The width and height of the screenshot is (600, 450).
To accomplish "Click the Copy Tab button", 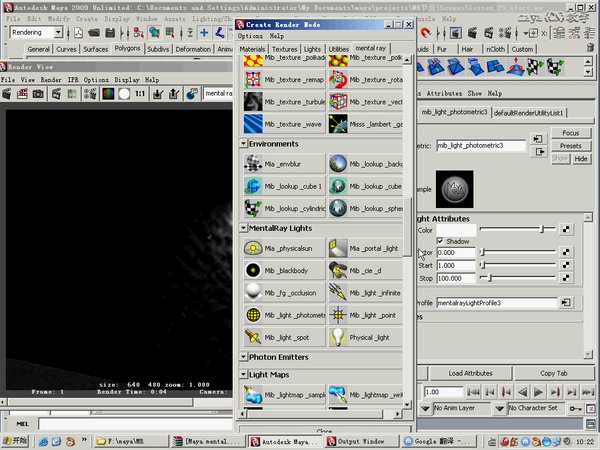I will (x=554, y=373).
